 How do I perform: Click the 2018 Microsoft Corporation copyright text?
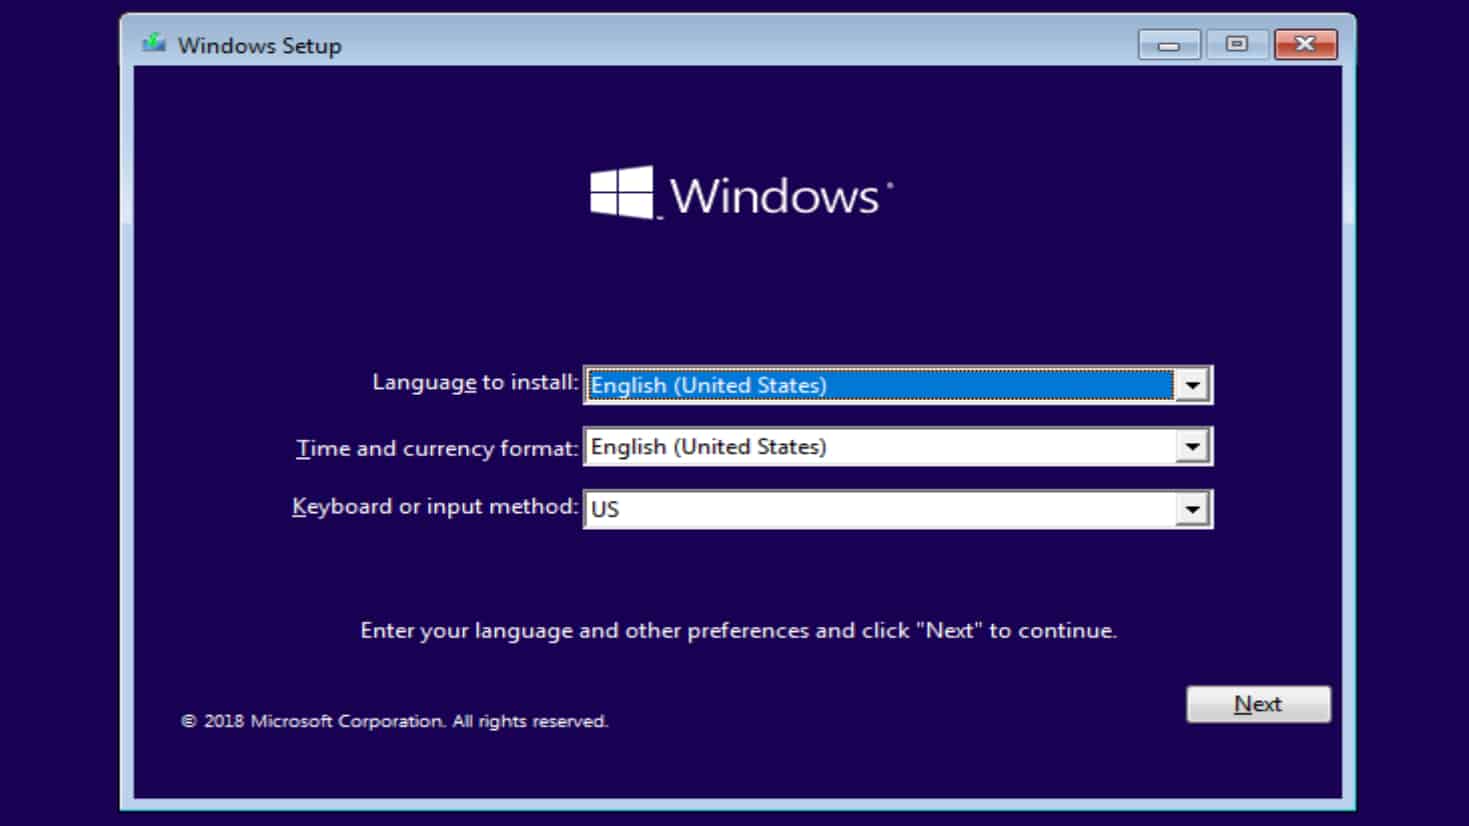point(395,721)
